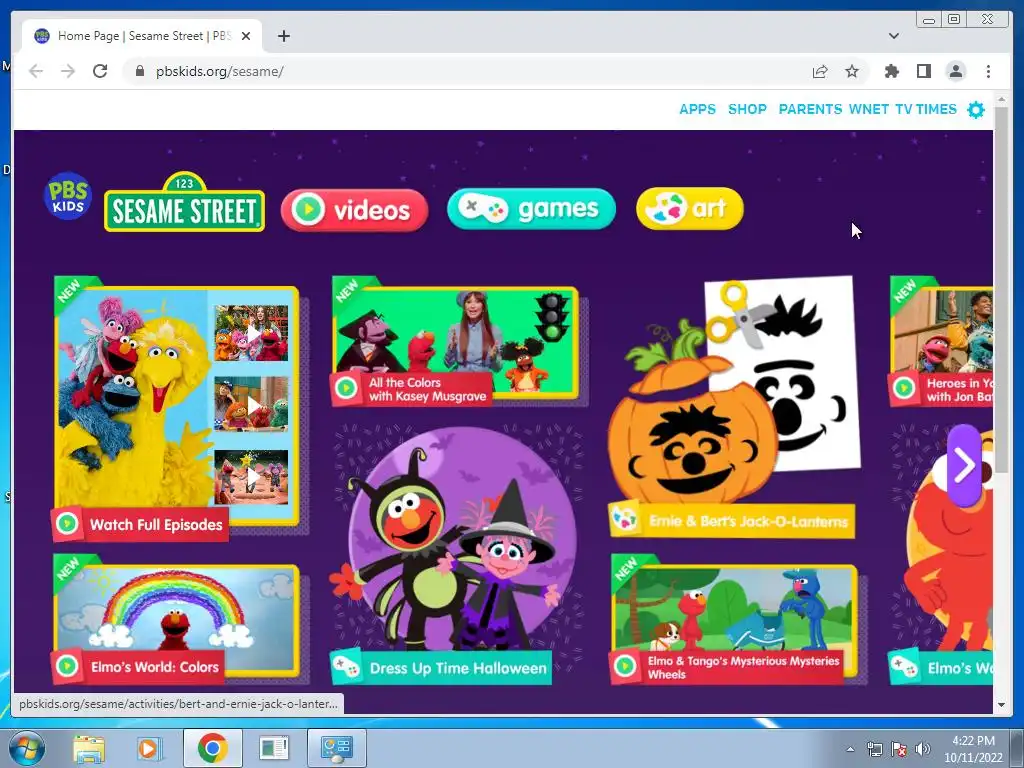Open the volume speaker tray icon
The height and width of the screenshot is (768, 1024).
[x=923, y=749]
